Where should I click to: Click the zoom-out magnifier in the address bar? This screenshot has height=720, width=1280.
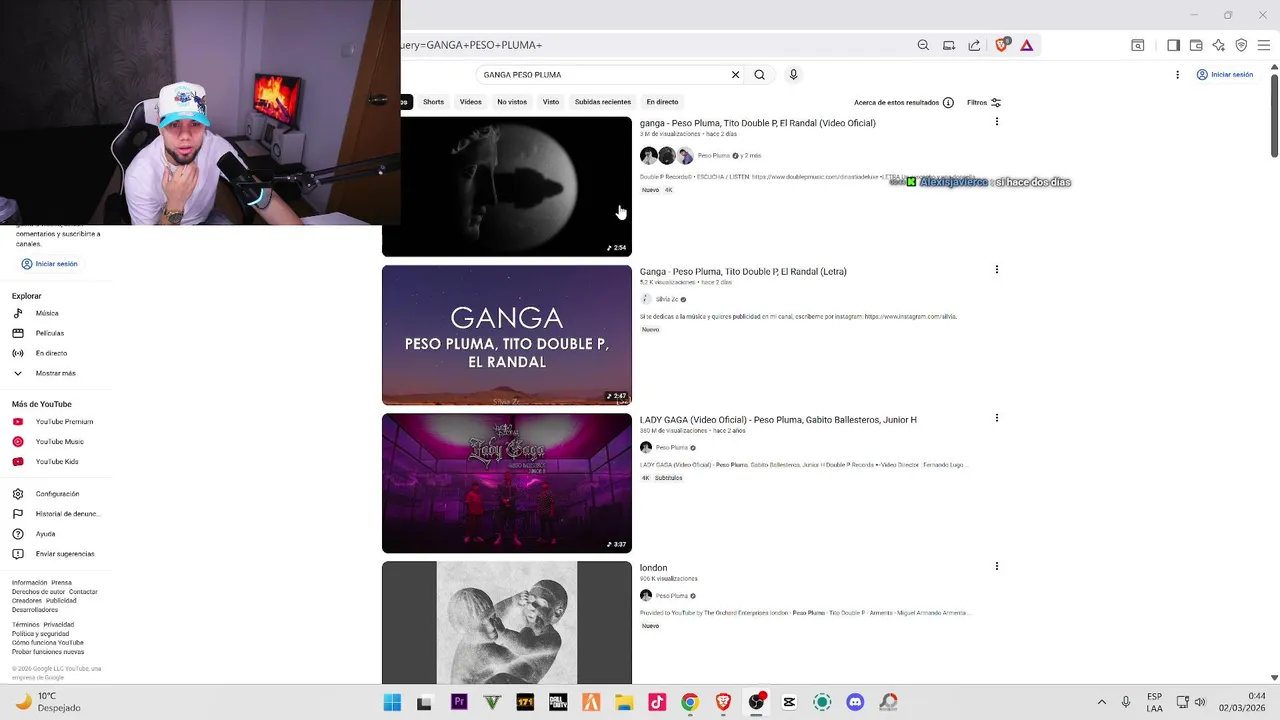[x=923, y=45]
